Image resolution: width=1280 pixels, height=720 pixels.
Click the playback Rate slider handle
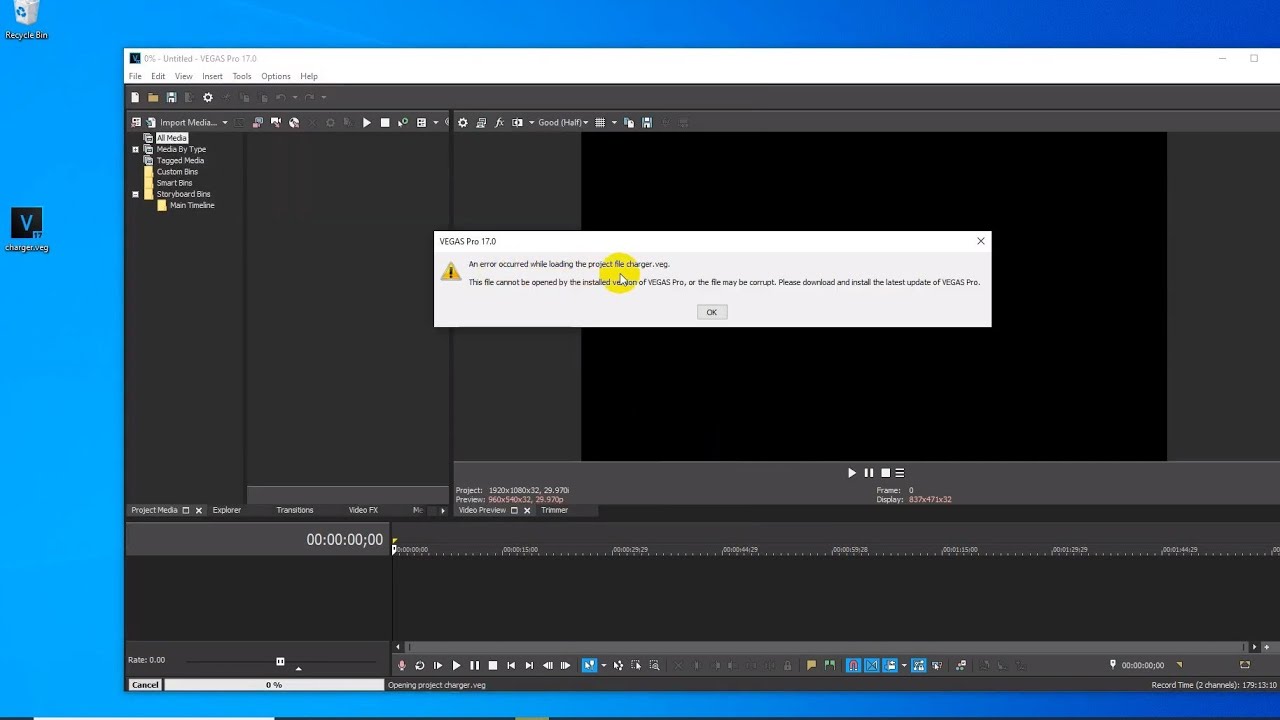click(x=280, y=661)
